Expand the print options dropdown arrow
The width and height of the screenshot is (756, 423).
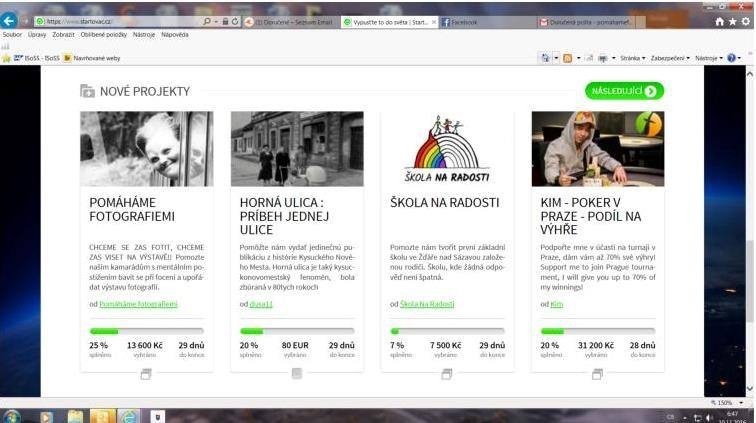coord(613,58)
